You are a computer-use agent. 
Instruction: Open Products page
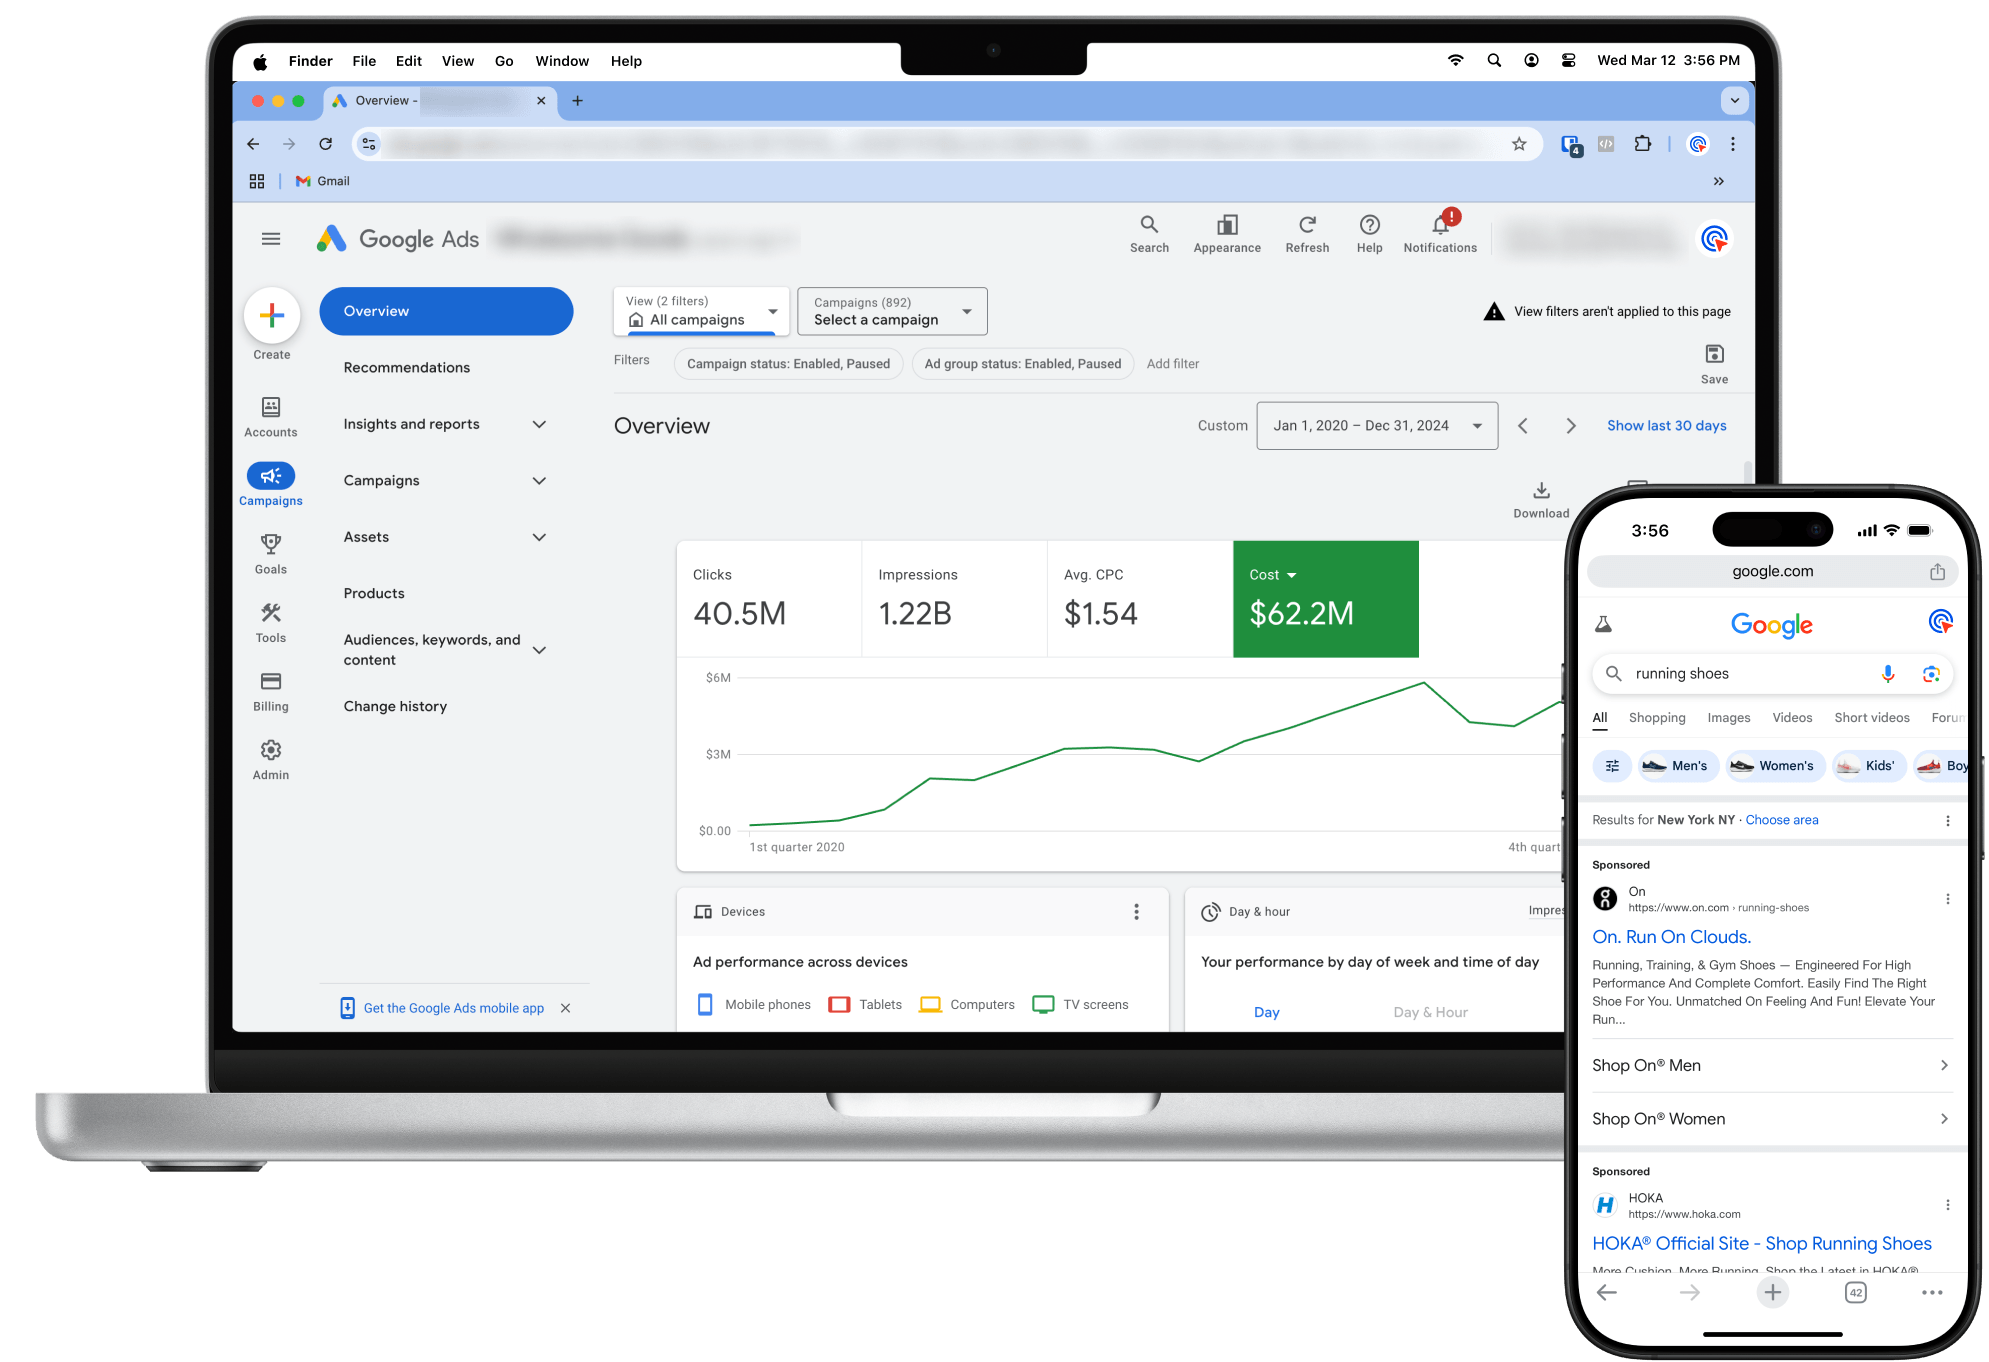point(374,594)
